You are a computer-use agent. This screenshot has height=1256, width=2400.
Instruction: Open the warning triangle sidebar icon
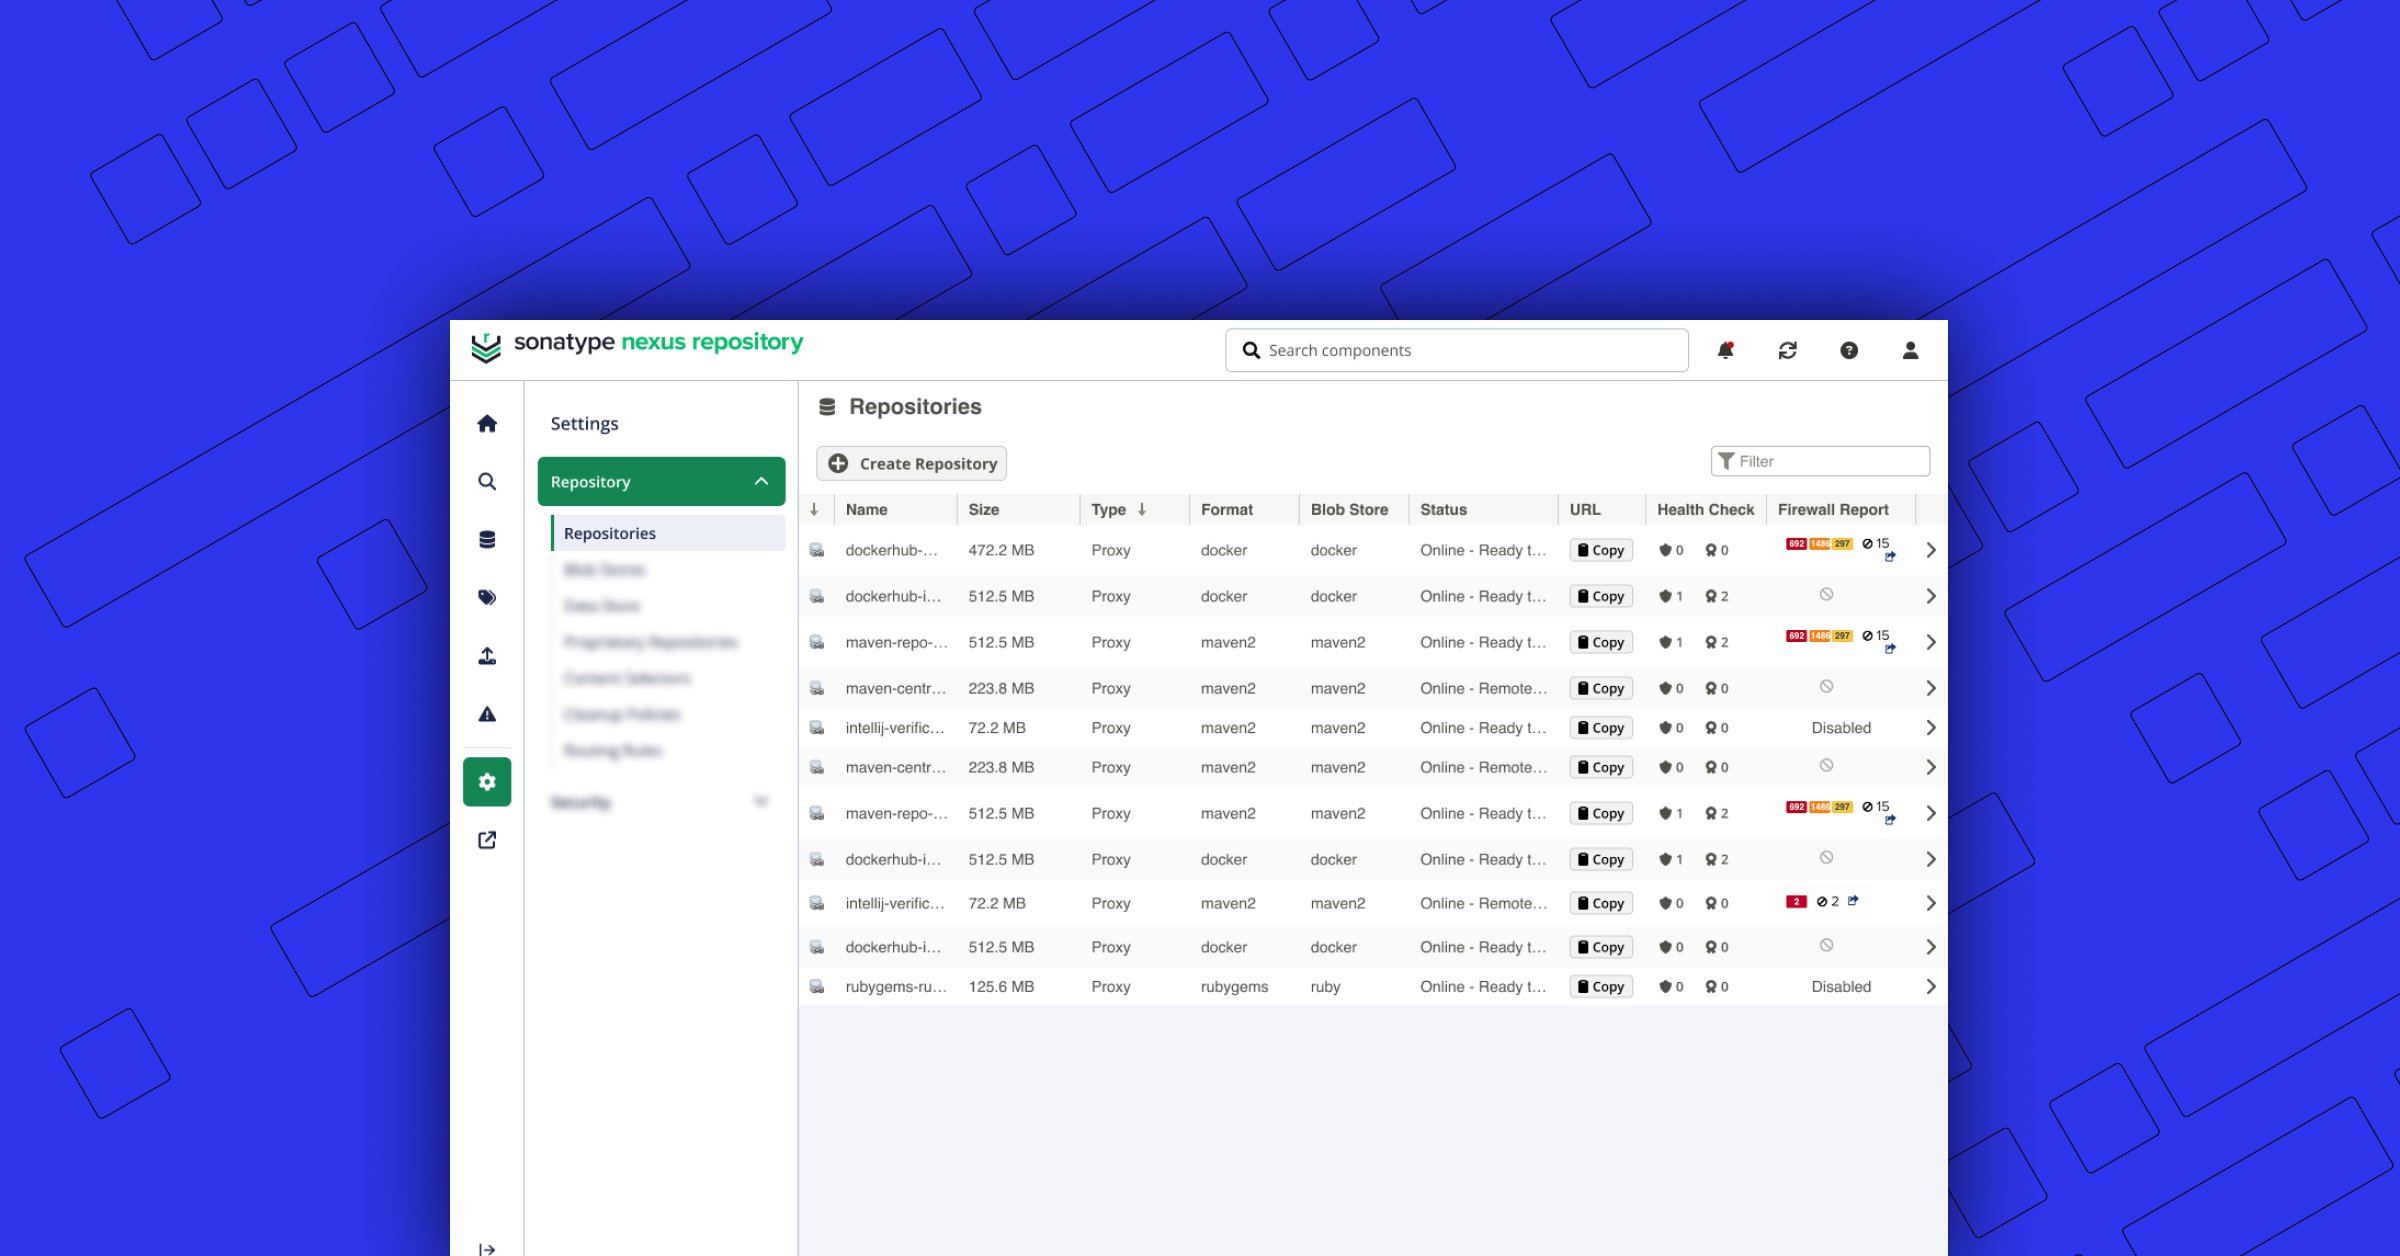coord(487,714)
